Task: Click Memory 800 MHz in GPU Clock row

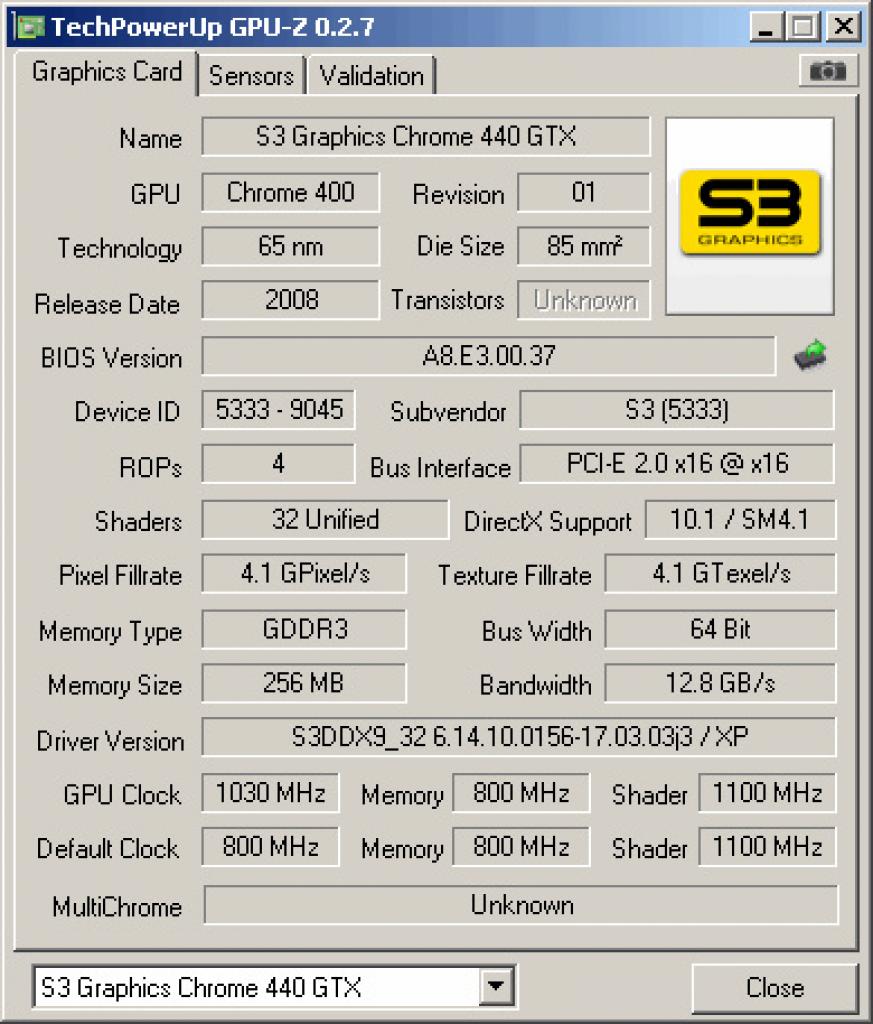Action: point(521,793)
